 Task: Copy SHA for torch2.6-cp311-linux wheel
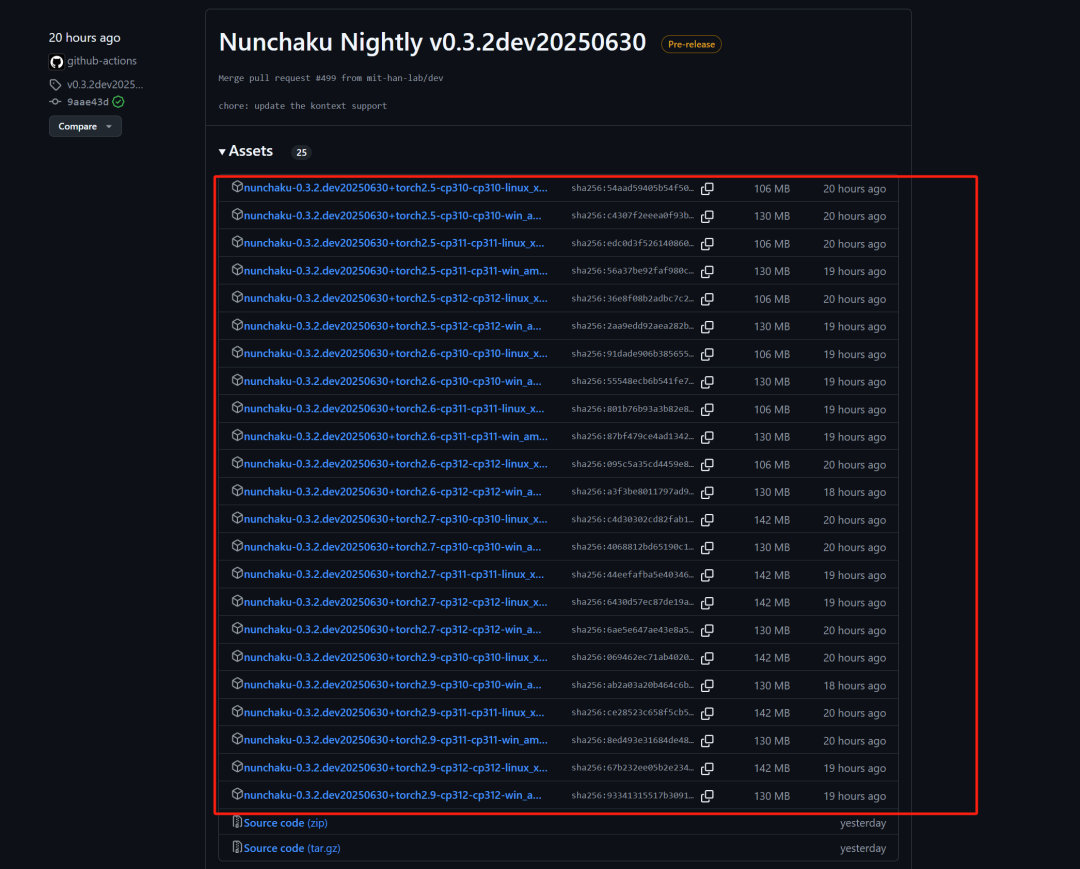coord(707,409)
